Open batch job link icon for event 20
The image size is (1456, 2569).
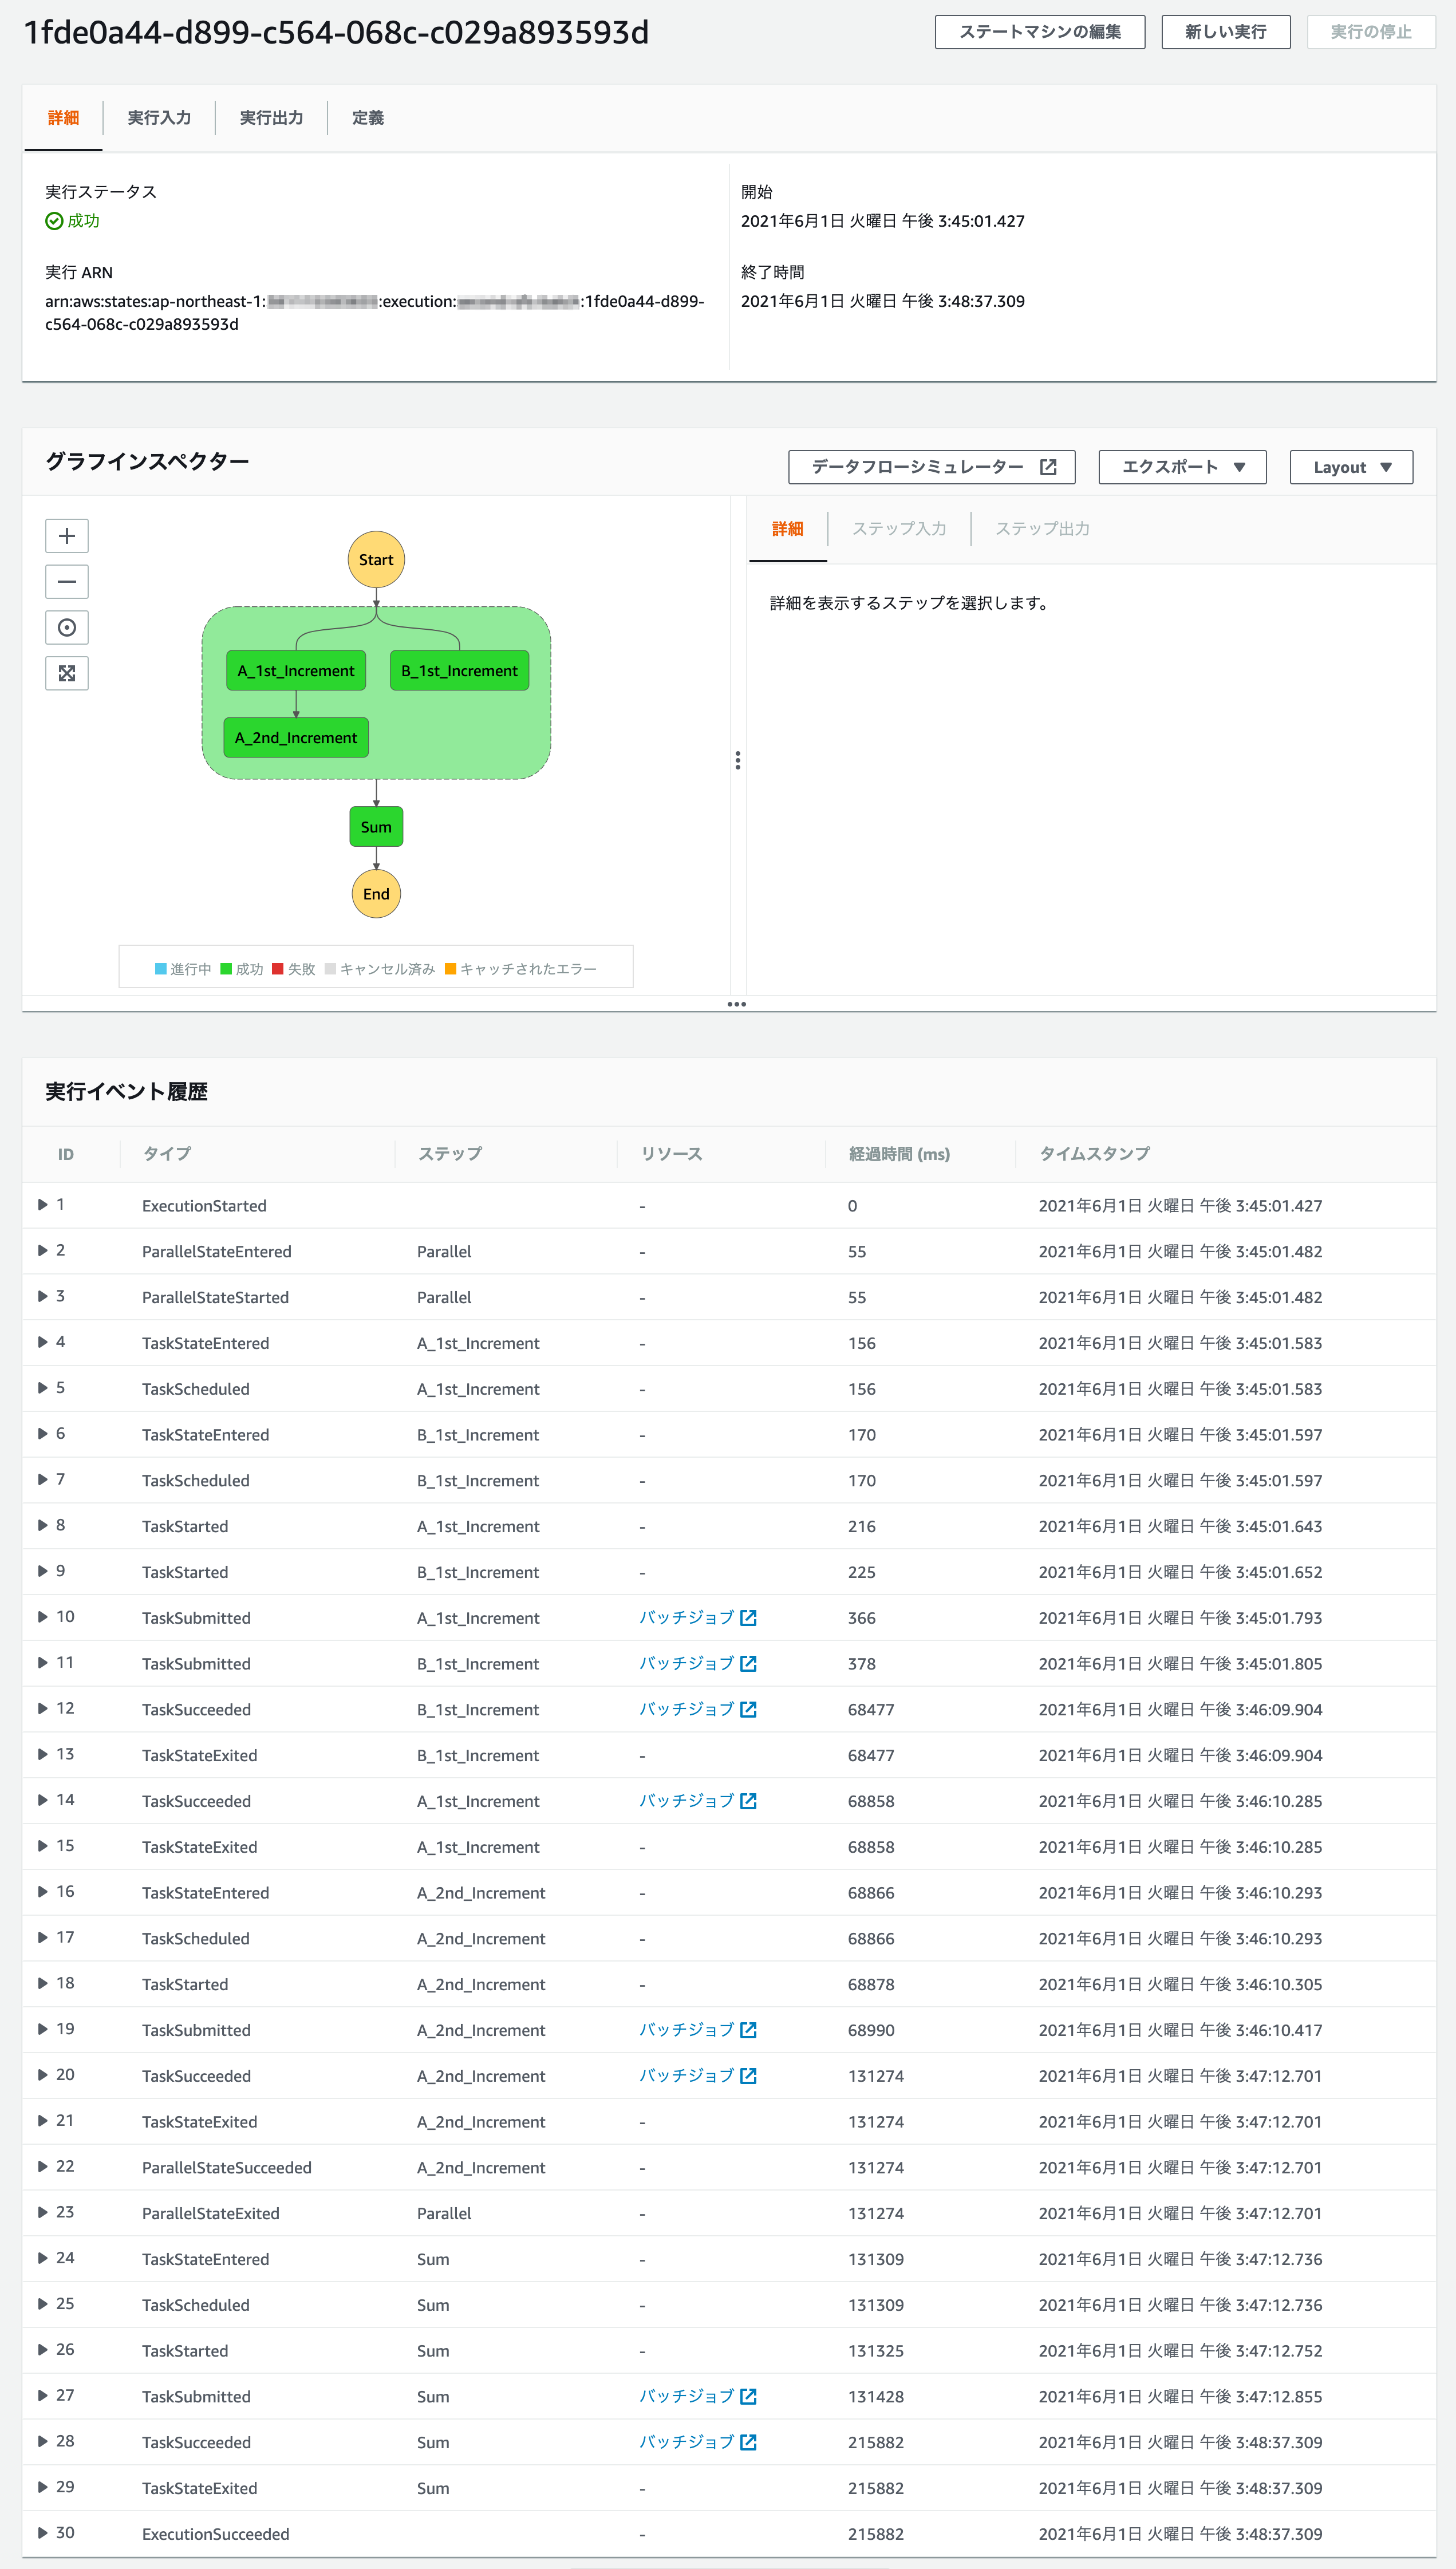click(x=748, y=2076)
